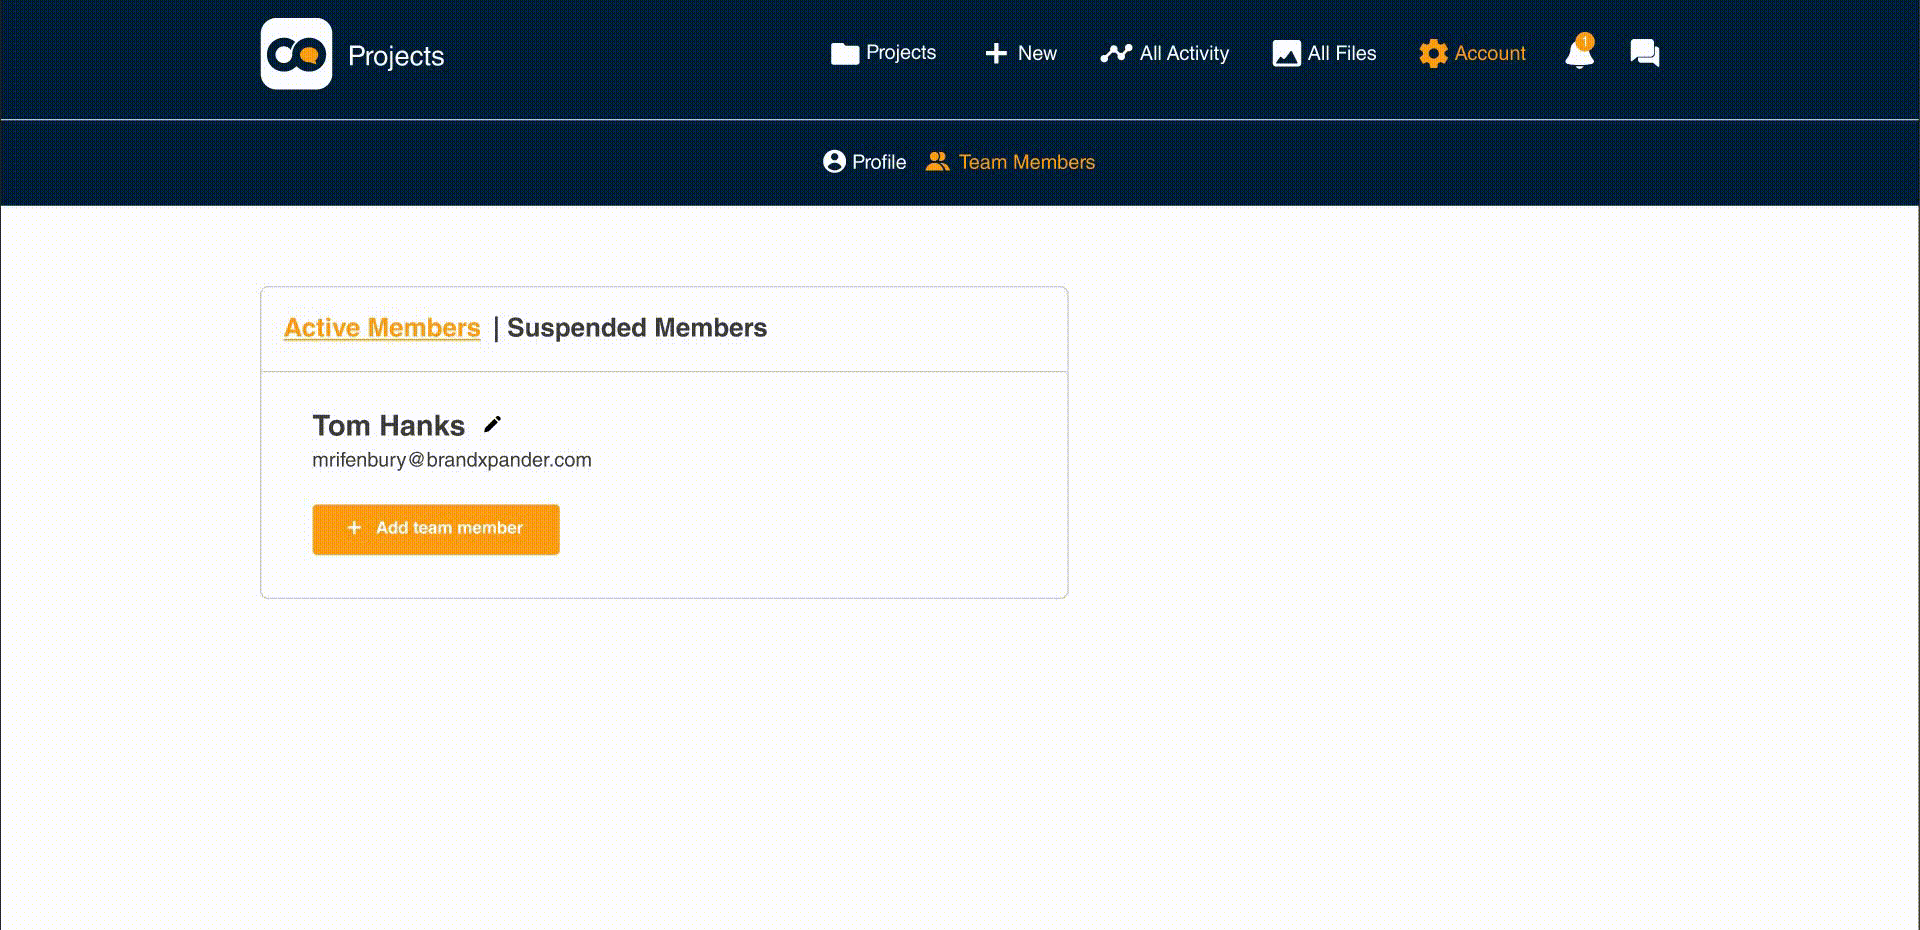Screen dimensions: 1920x930
Task: Click the All Files image icon
Action: [1286, 54]
